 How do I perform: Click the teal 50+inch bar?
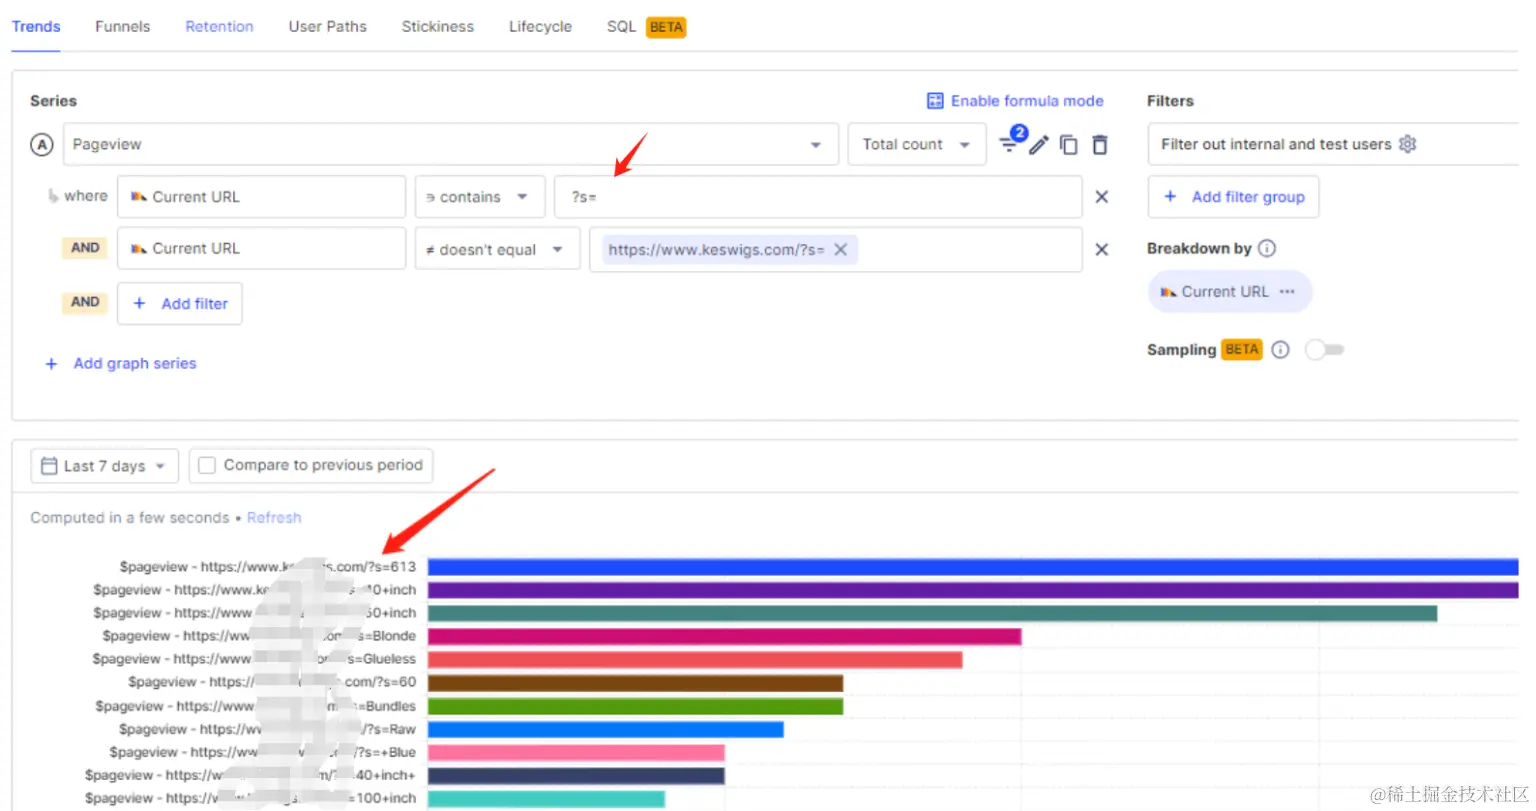pyautogui.click(x=932, y=613)
